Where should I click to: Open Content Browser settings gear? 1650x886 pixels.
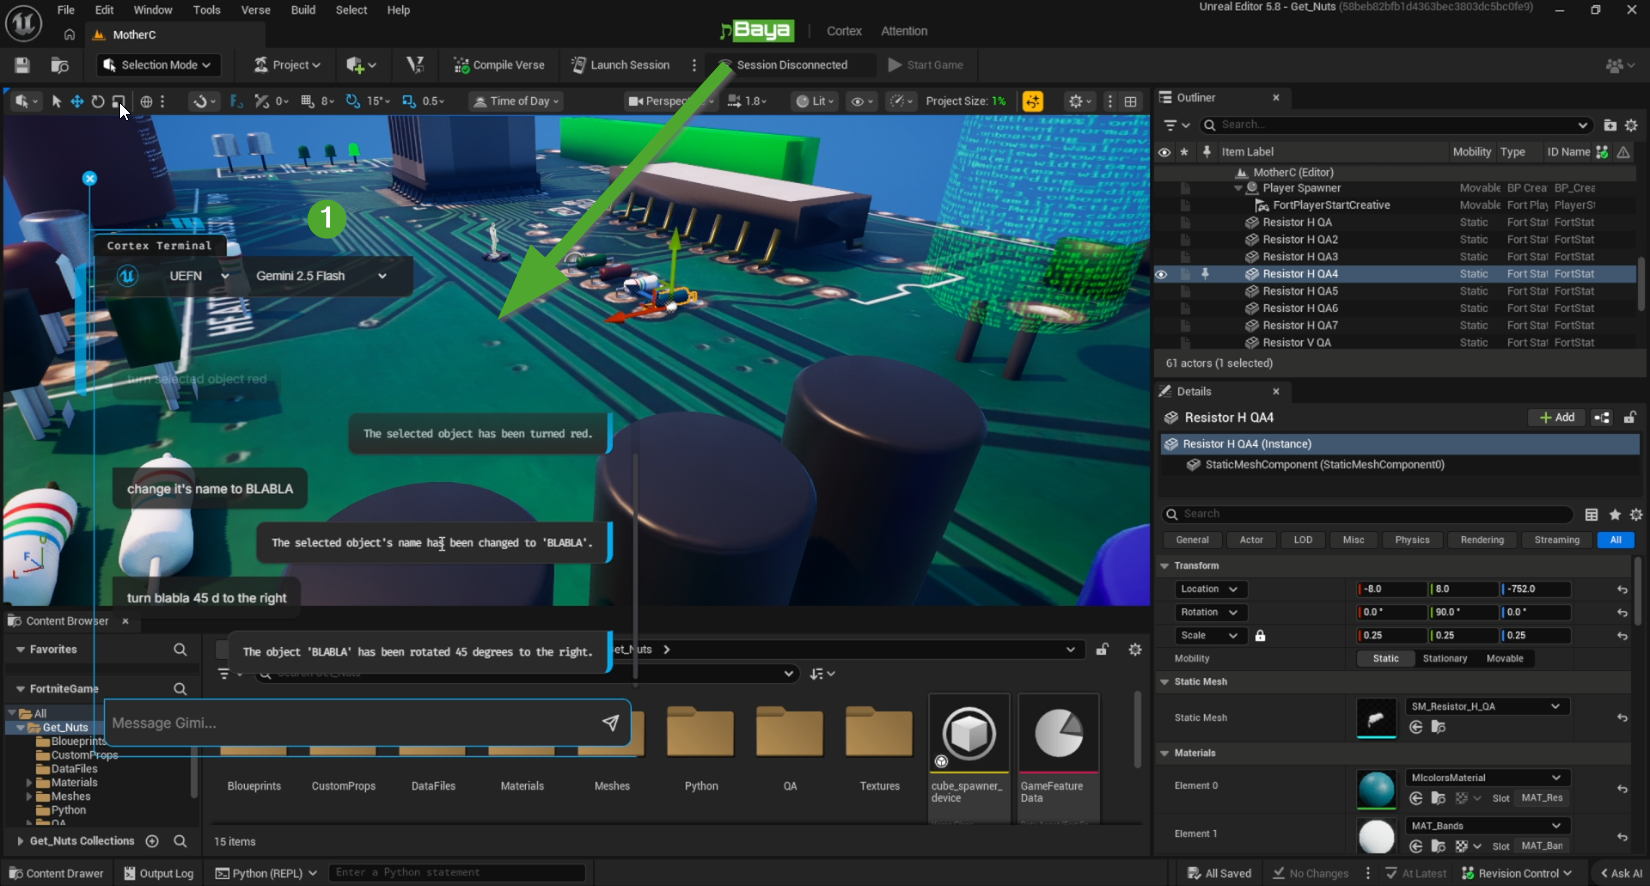1135,650
